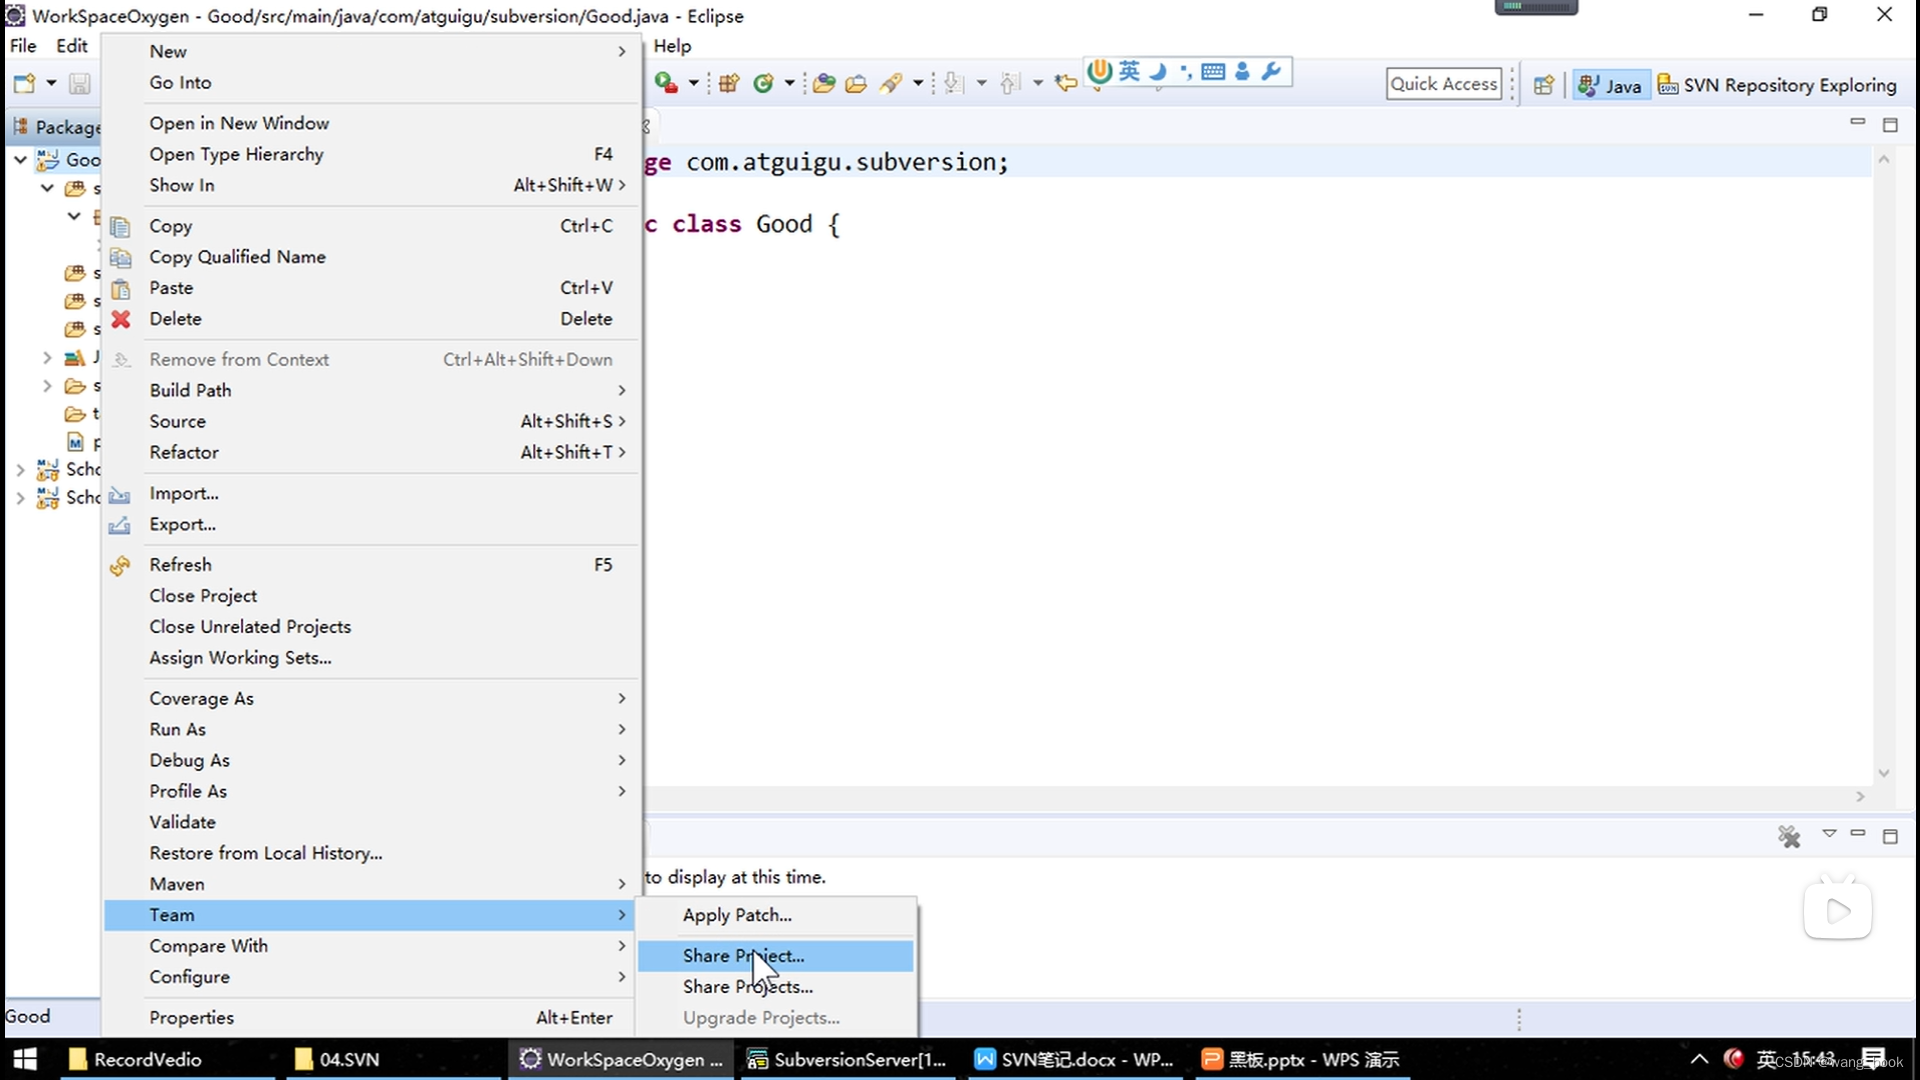This screenshot has width=1920, height=1080.
Task: Click the Remove All Terminated Launches icon
Action: [1789, 836]
